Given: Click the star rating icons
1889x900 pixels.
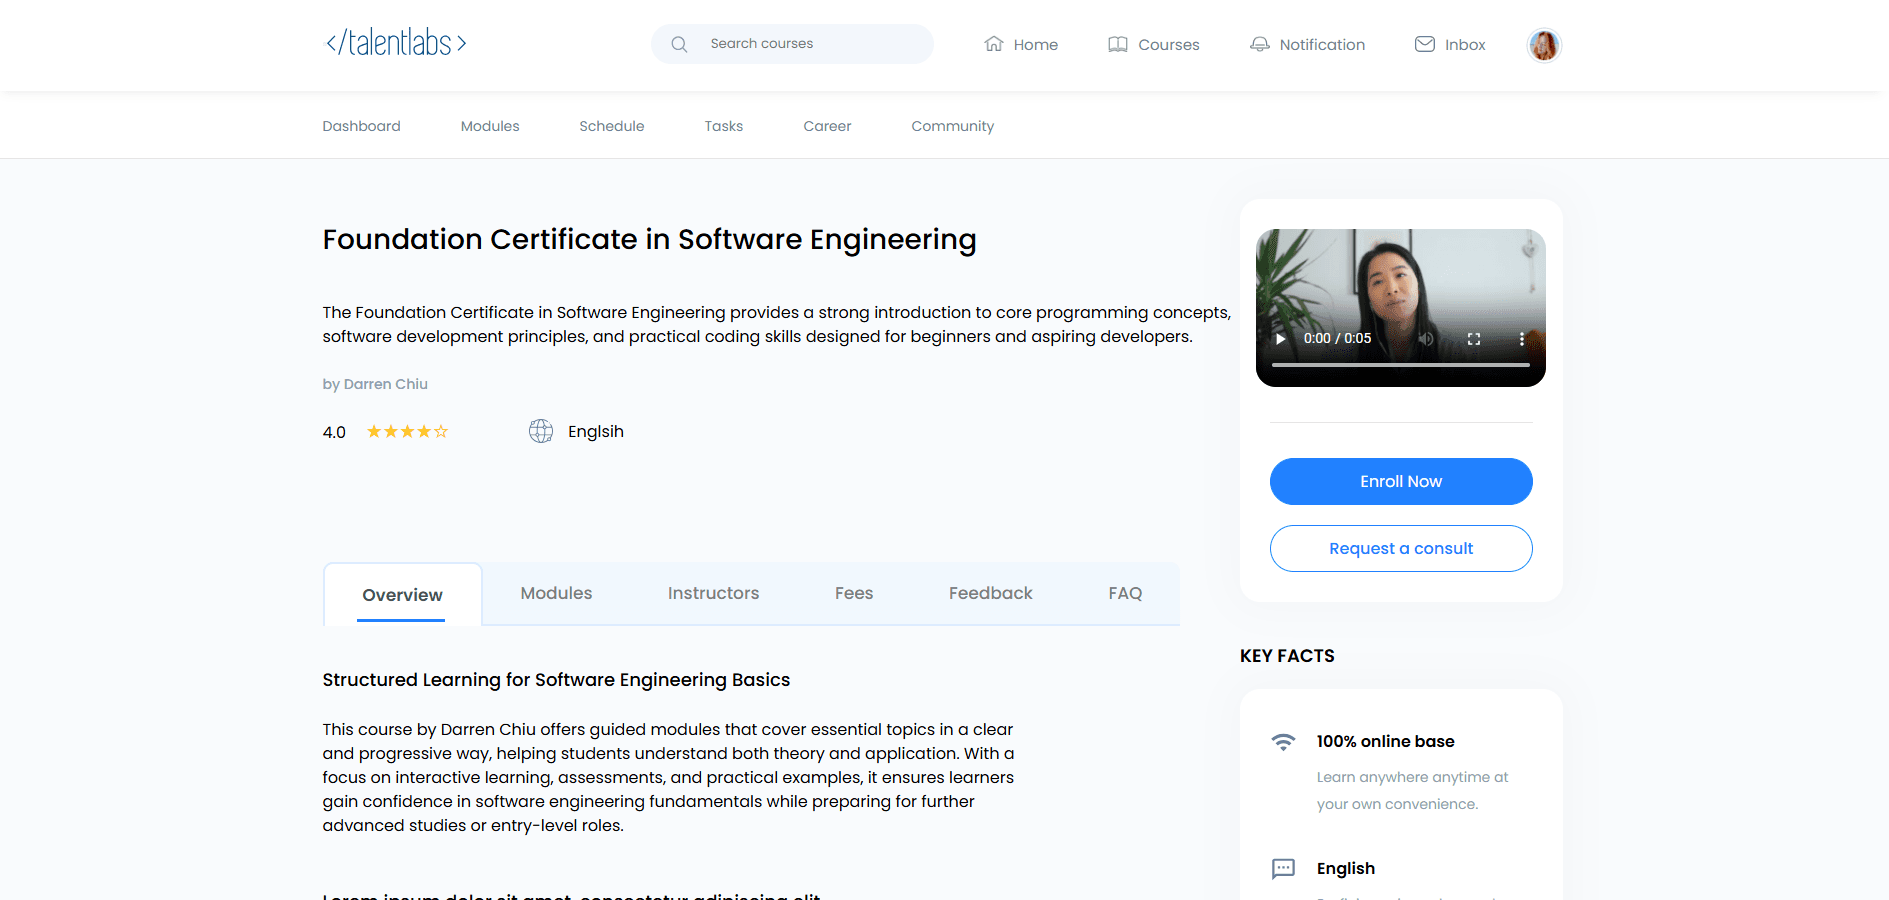Looking at the screenshot, I should [x=407, y=432].
